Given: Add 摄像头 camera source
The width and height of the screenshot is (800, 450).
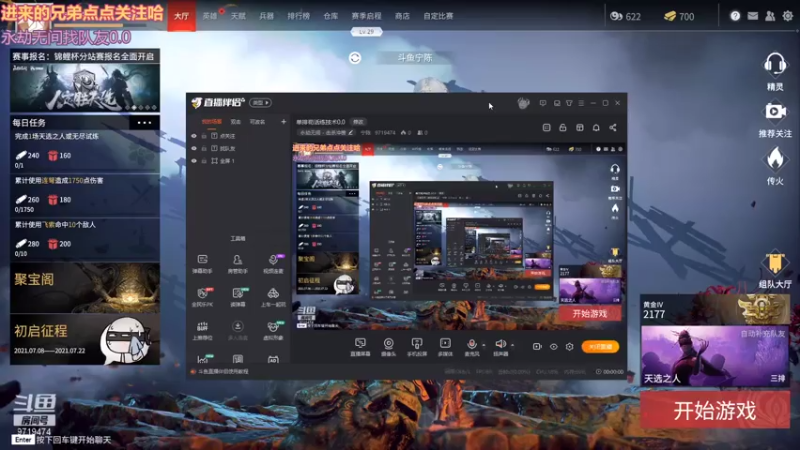Looking at the screenshot, I should [388, 347].
